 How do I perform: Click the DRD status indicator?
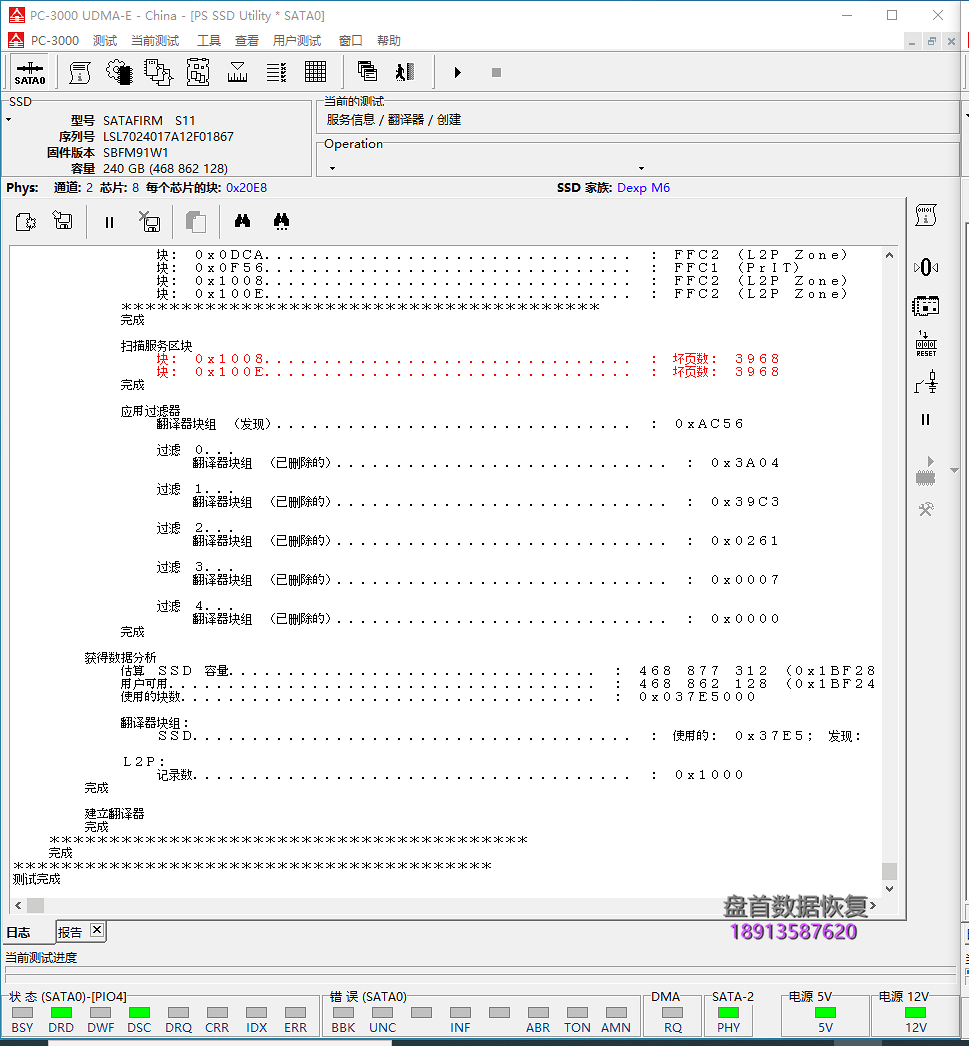61,1013
